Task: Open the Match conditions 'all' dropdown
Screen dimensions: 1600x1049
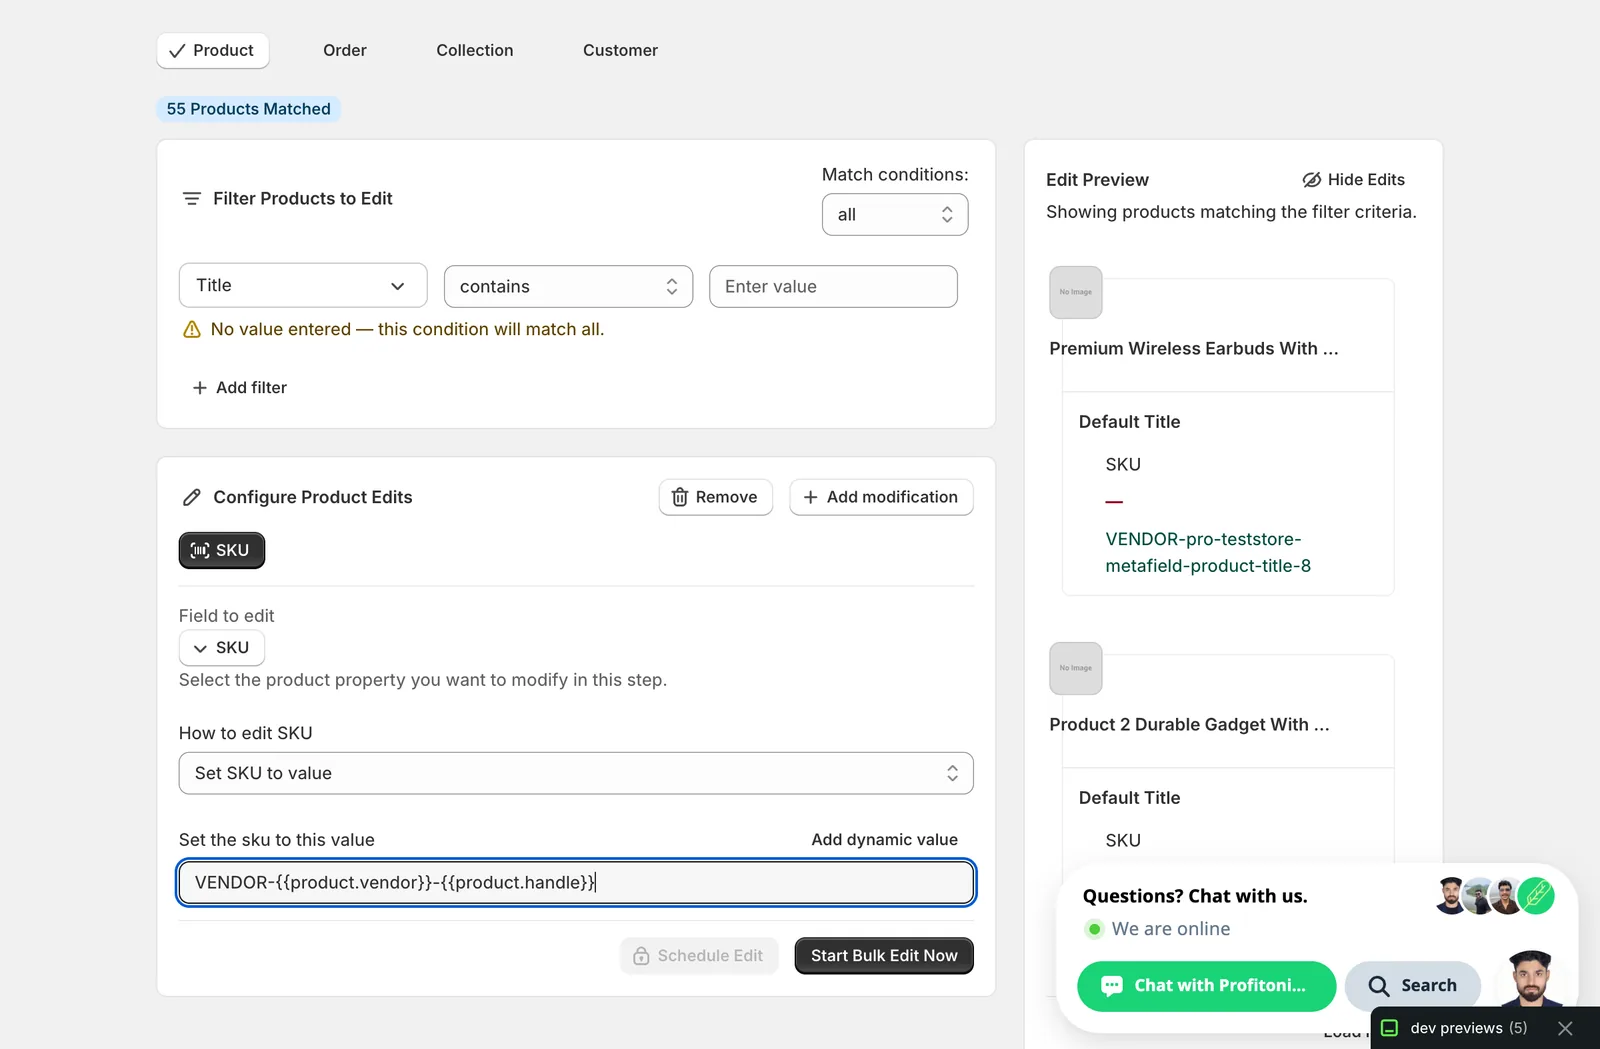Action: click(895, 214)
